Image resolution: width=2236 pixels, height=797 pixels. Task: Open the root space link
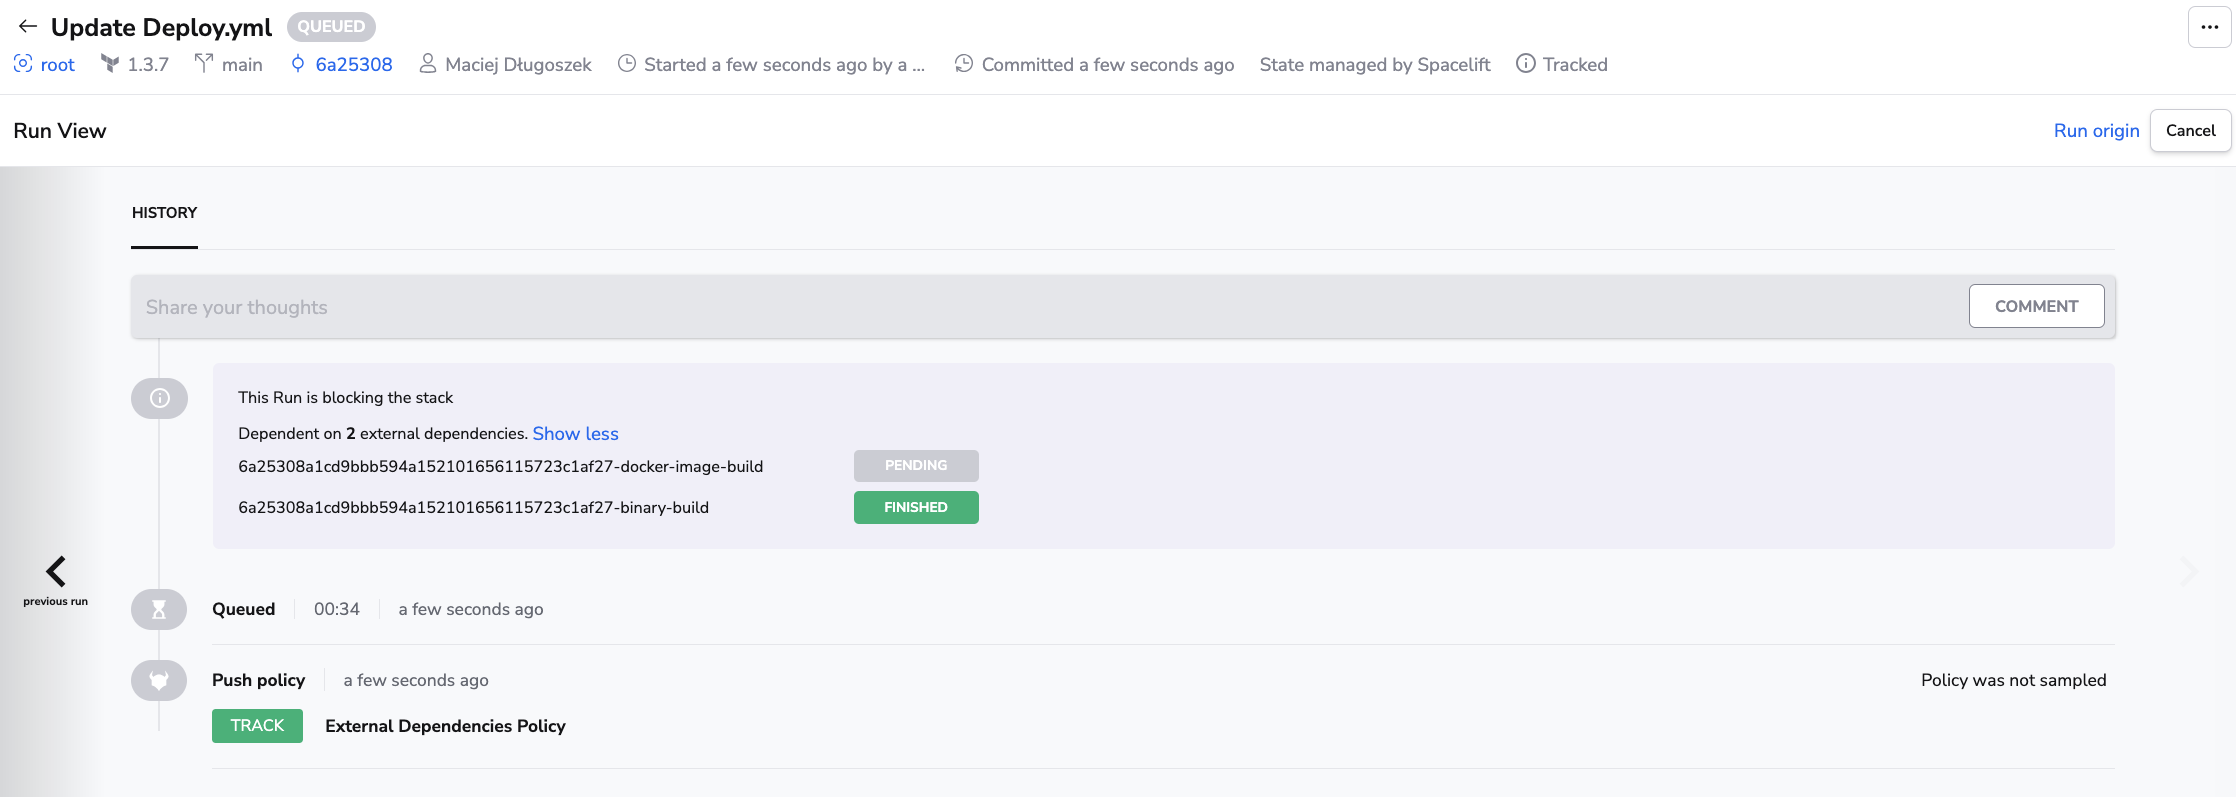click(x=58, y=65)
